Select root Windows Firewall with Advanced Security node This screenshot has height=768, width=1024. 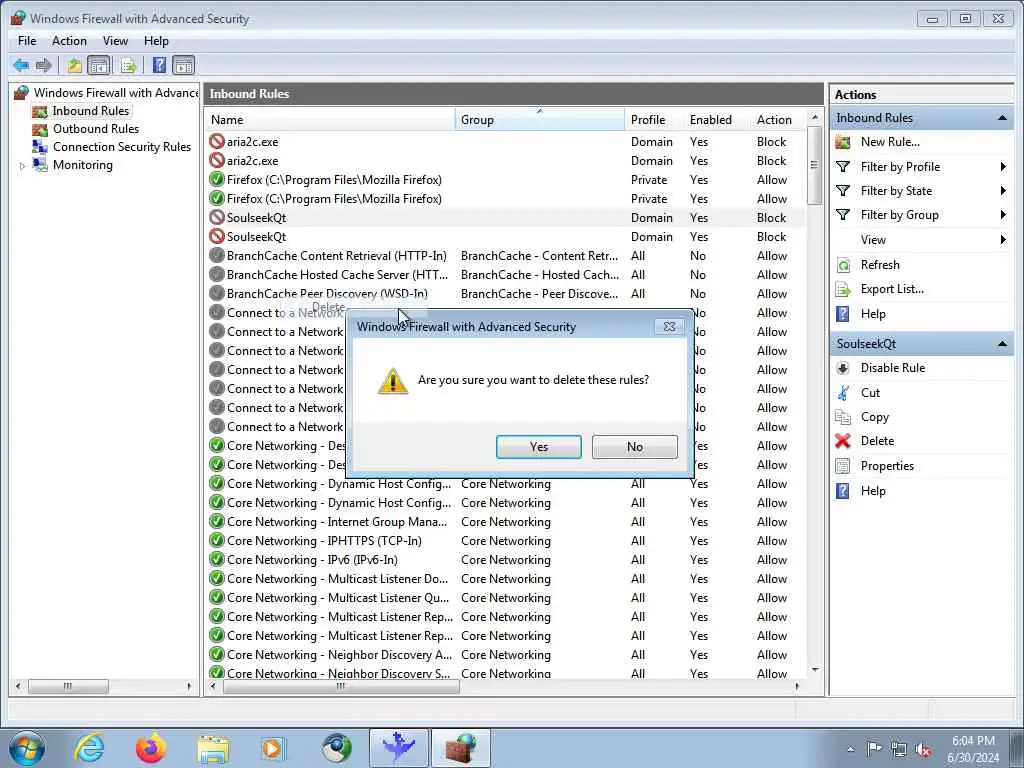pyautogui.click(x=115, y=93)
